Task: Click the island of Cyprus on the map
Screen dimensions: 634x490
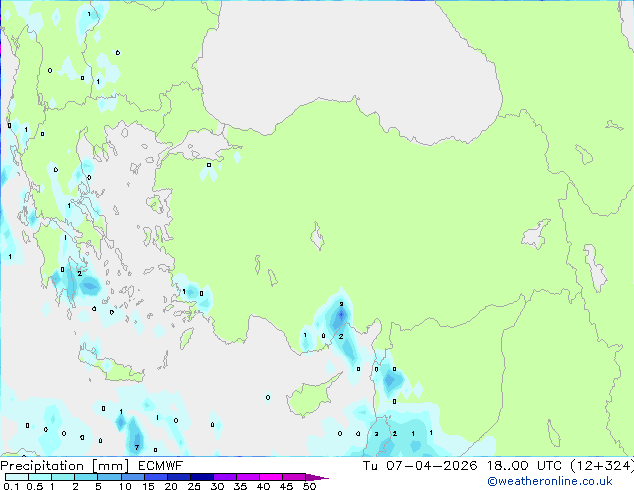Action: [x=311, y=396]
